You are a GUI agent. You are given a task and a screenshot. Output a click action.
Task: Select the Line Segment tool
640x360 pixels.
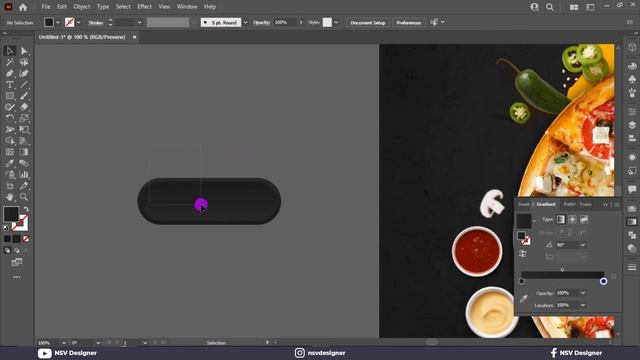[24, 85]
